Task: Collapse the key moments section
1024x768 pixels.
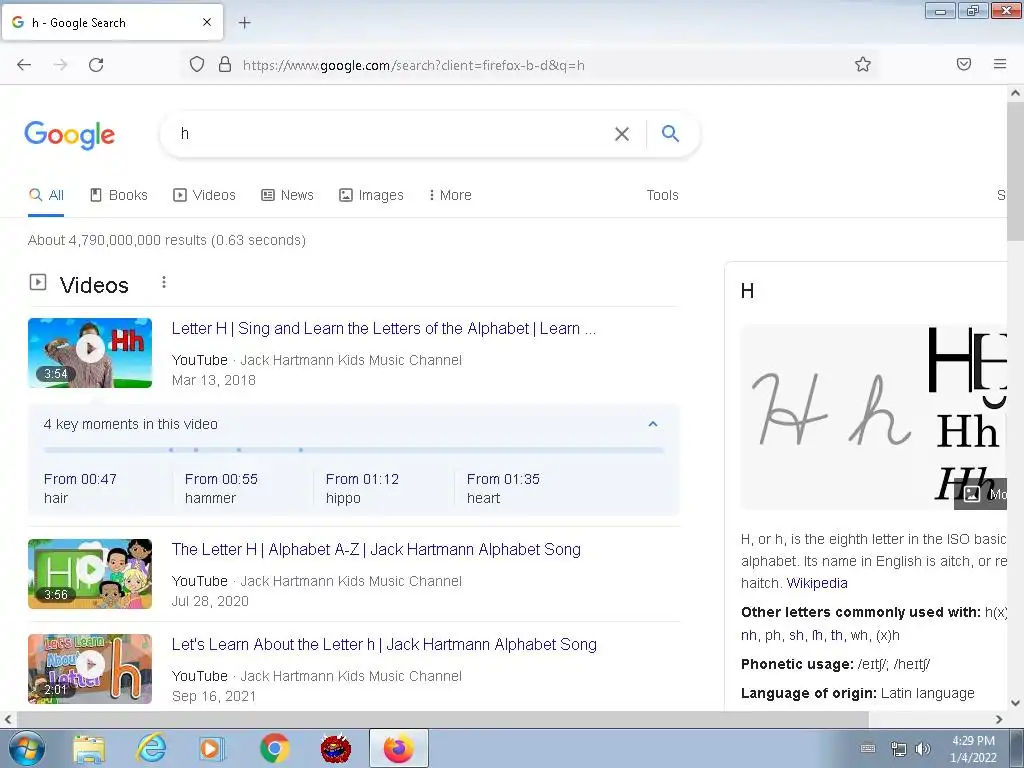Action: pyautogui.click(x=652, y=424)
